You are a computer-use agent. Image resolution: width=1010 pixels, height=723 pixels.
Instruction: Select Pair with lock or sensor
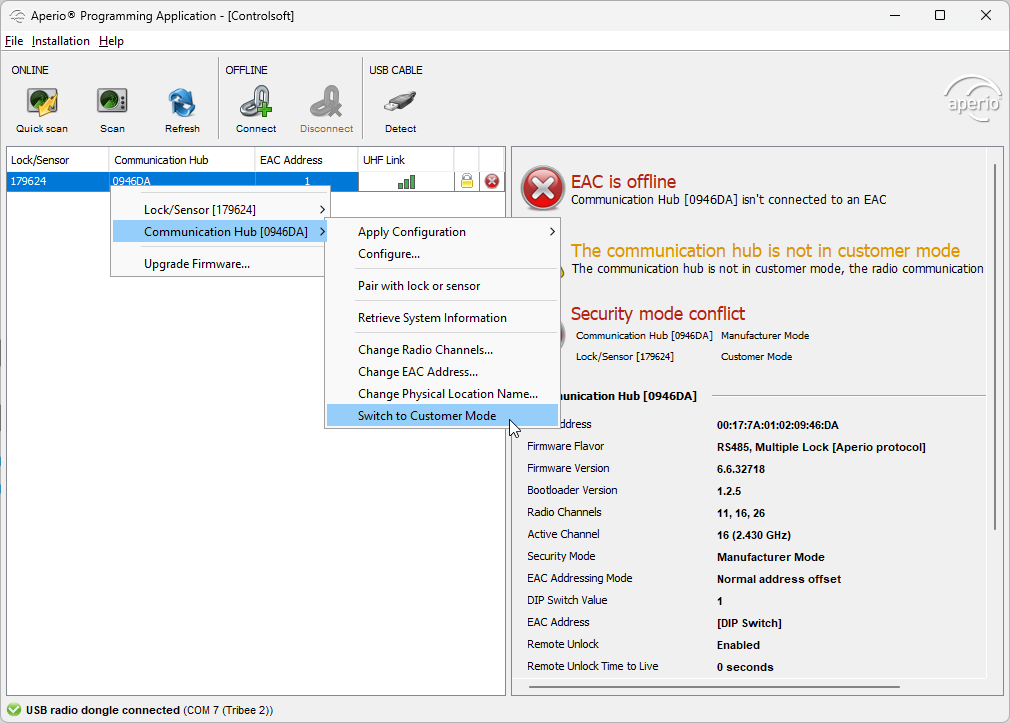442,285
